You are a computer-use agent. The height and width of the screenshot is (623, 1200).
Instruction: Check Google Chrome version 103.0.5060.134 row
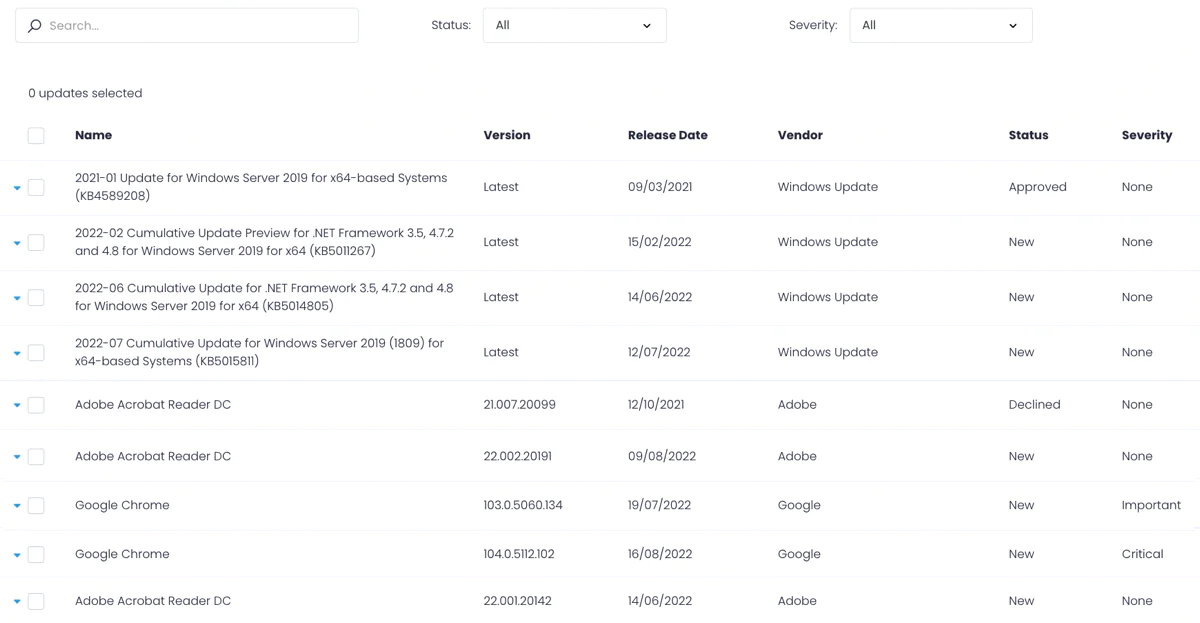36,505
